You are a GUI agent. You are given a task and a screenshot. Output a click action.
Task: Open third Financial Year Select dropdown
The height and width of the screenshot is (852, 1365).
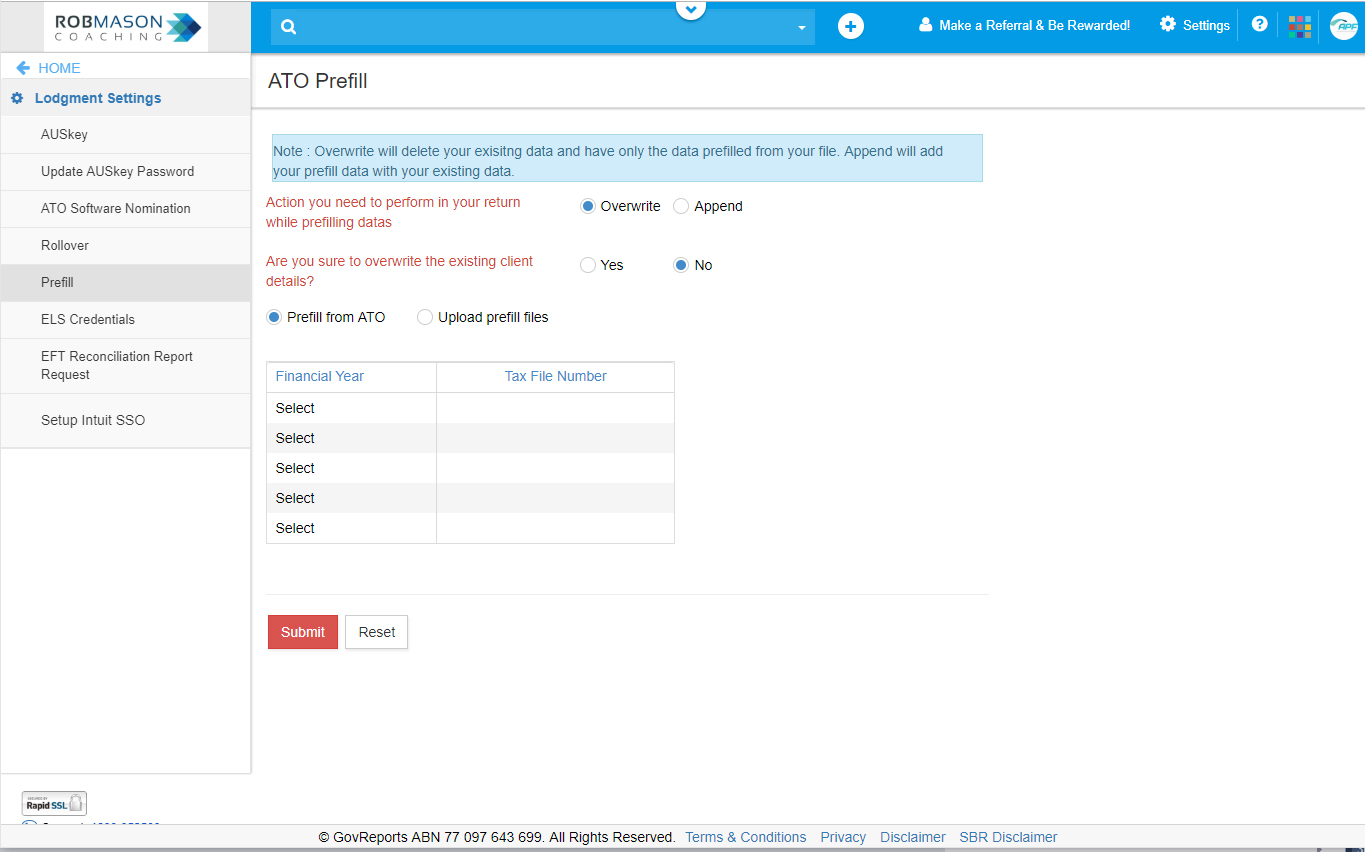[x=351, y=468]
